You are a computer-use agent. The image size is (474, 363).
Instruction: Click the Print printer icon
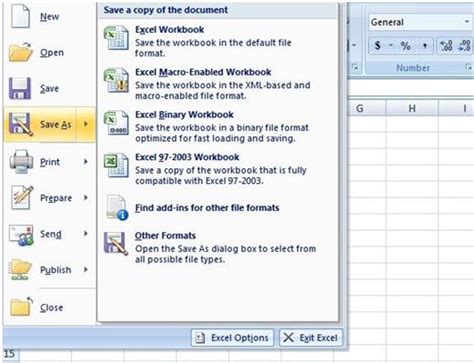(21, 162)
